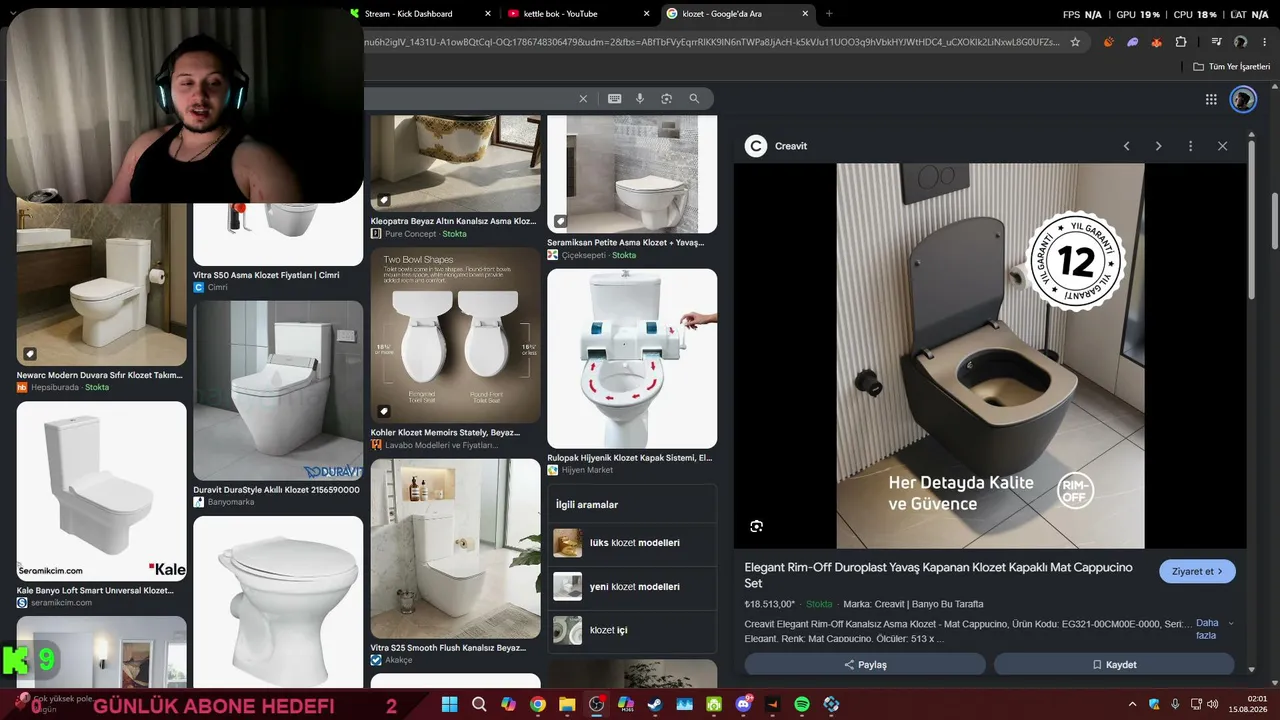Image resolution: width=1280 pixels, height=720 pixels.
Task: Open the Kohler Klozet Memoirs Stately image
Action: pyautogui.click(x=455, y=336)
